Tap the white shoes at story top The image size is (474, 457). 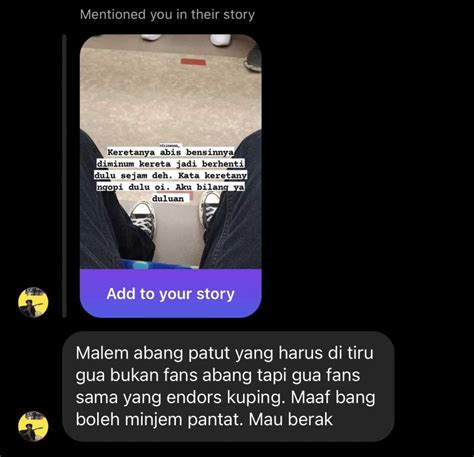point(186,39)
